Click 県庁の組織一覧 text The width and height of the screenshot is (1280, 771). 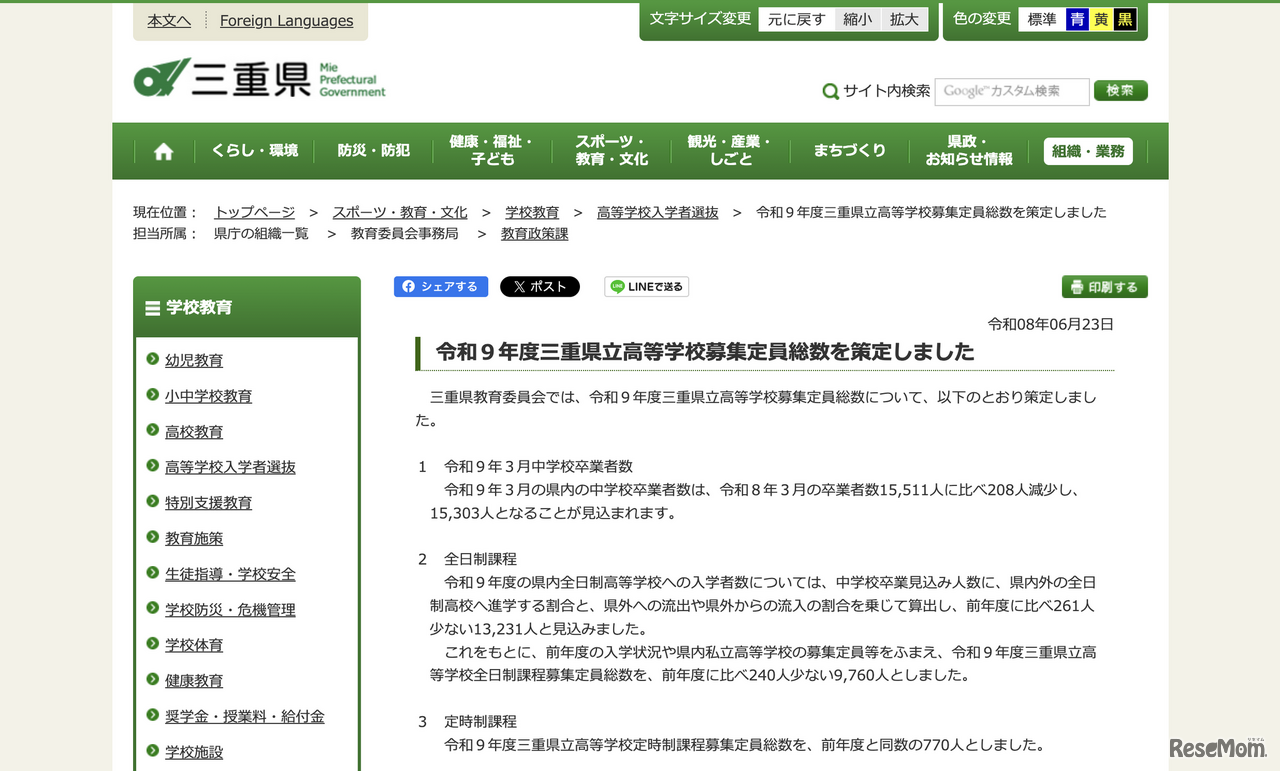[x=261, y=234]
